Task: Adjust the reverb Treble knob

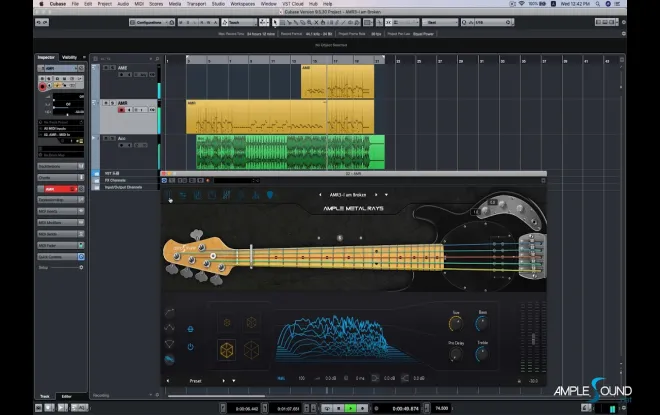Action: 482,354
